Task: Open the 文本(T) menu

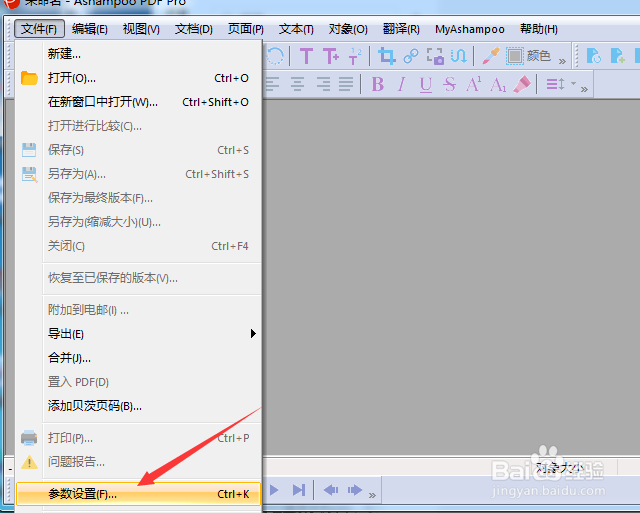Action: [296, 29]
